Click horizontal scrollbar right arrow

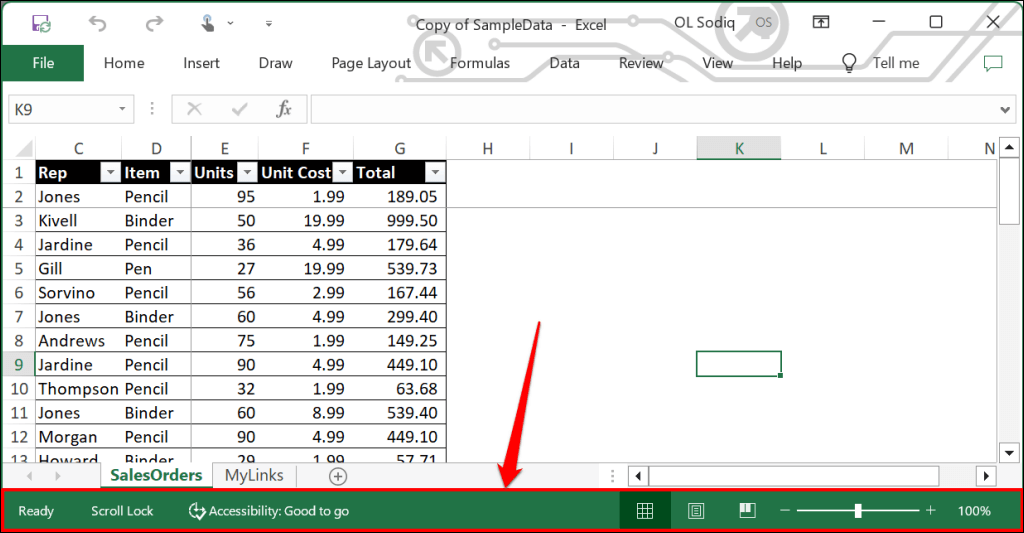pos(985,476)
